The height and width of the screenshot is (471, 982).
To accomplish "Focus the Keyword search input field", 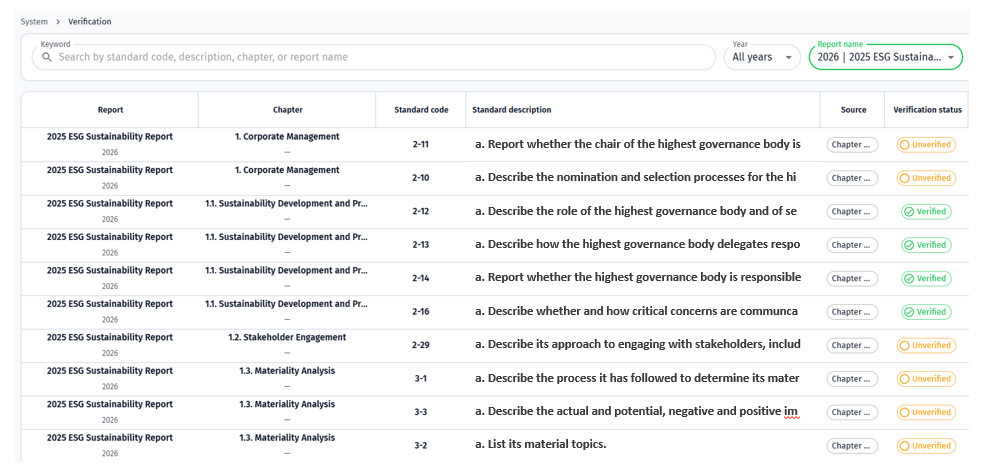I will pyautogui.click(x=373, y=57).
